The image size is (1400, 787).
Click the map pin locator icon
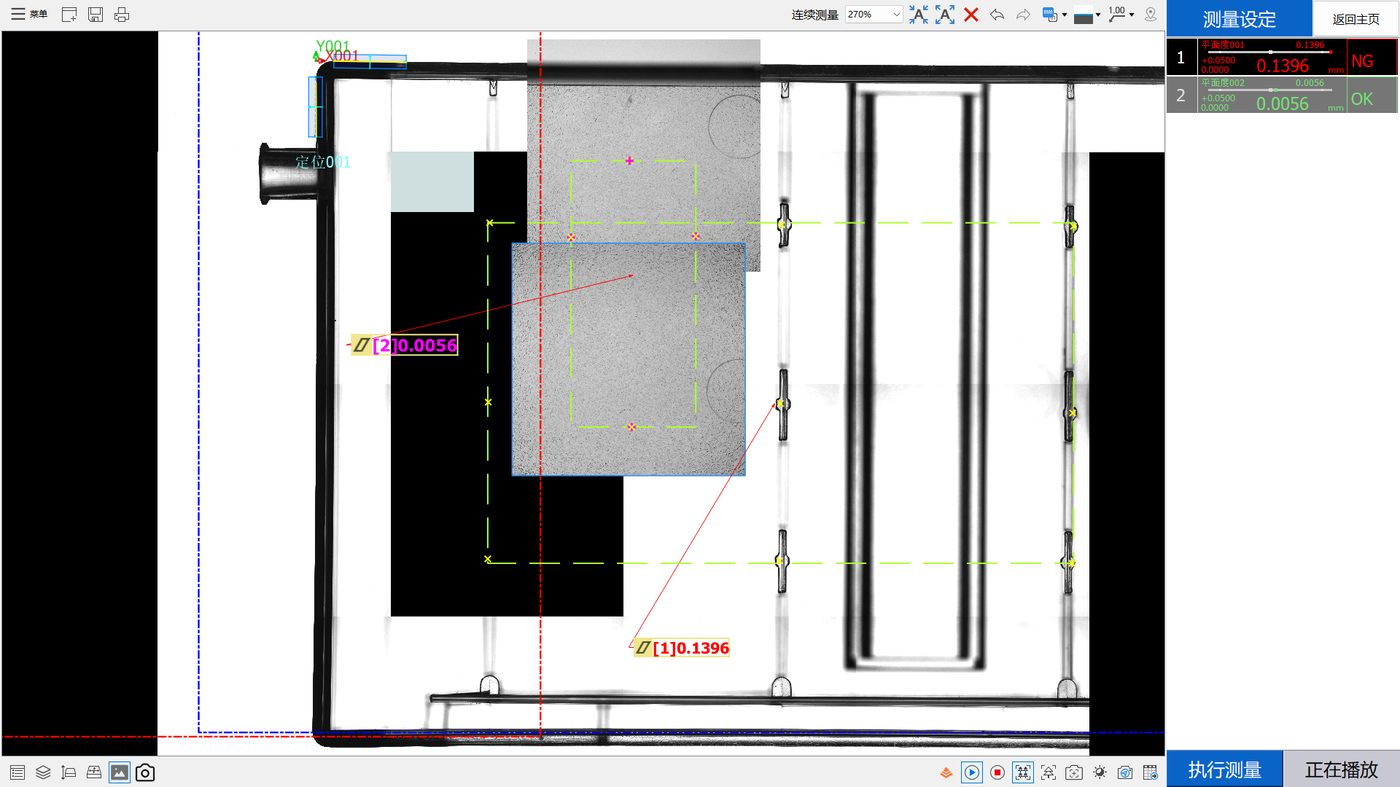click(1150, 14)
